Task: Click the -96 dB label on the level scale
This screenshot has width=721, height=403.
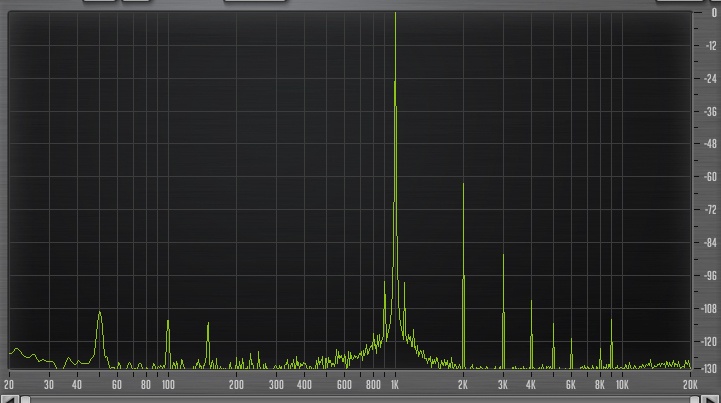Action: (709, 276)
